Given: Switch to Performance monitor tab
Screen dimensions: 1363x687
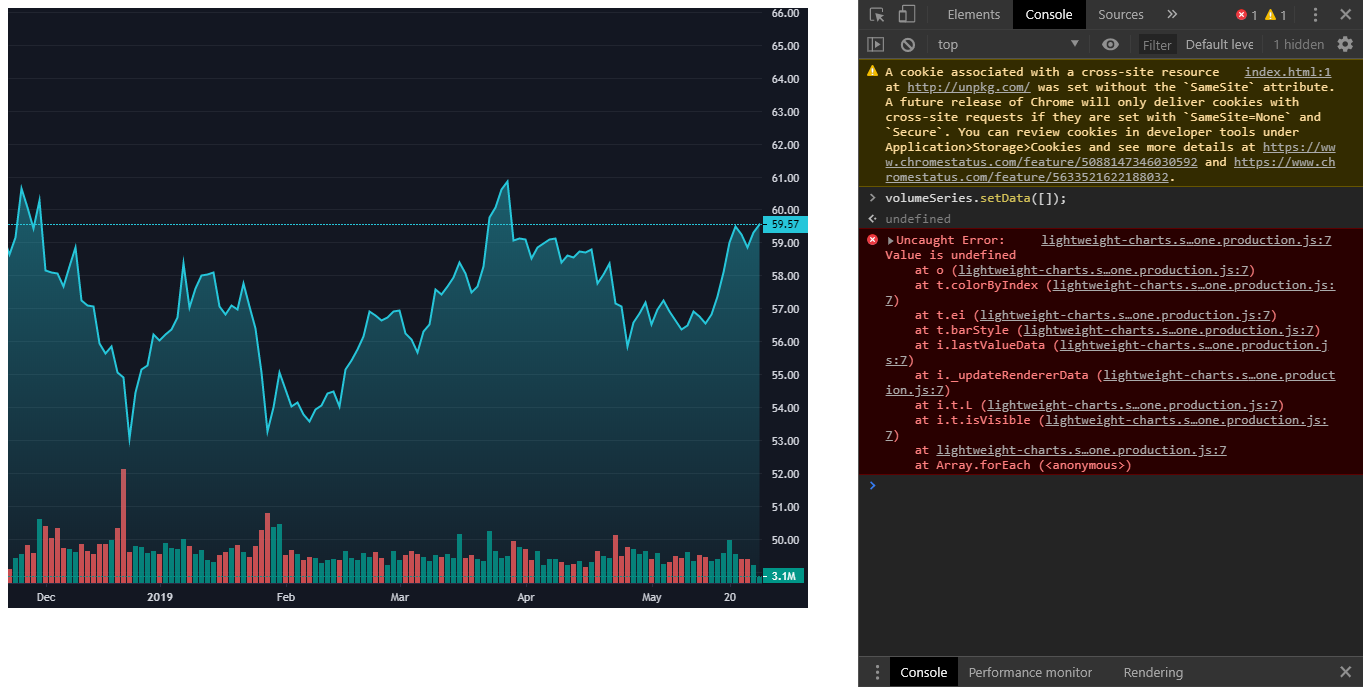Looking at the screenshot, I should (x=1030, y=672).
